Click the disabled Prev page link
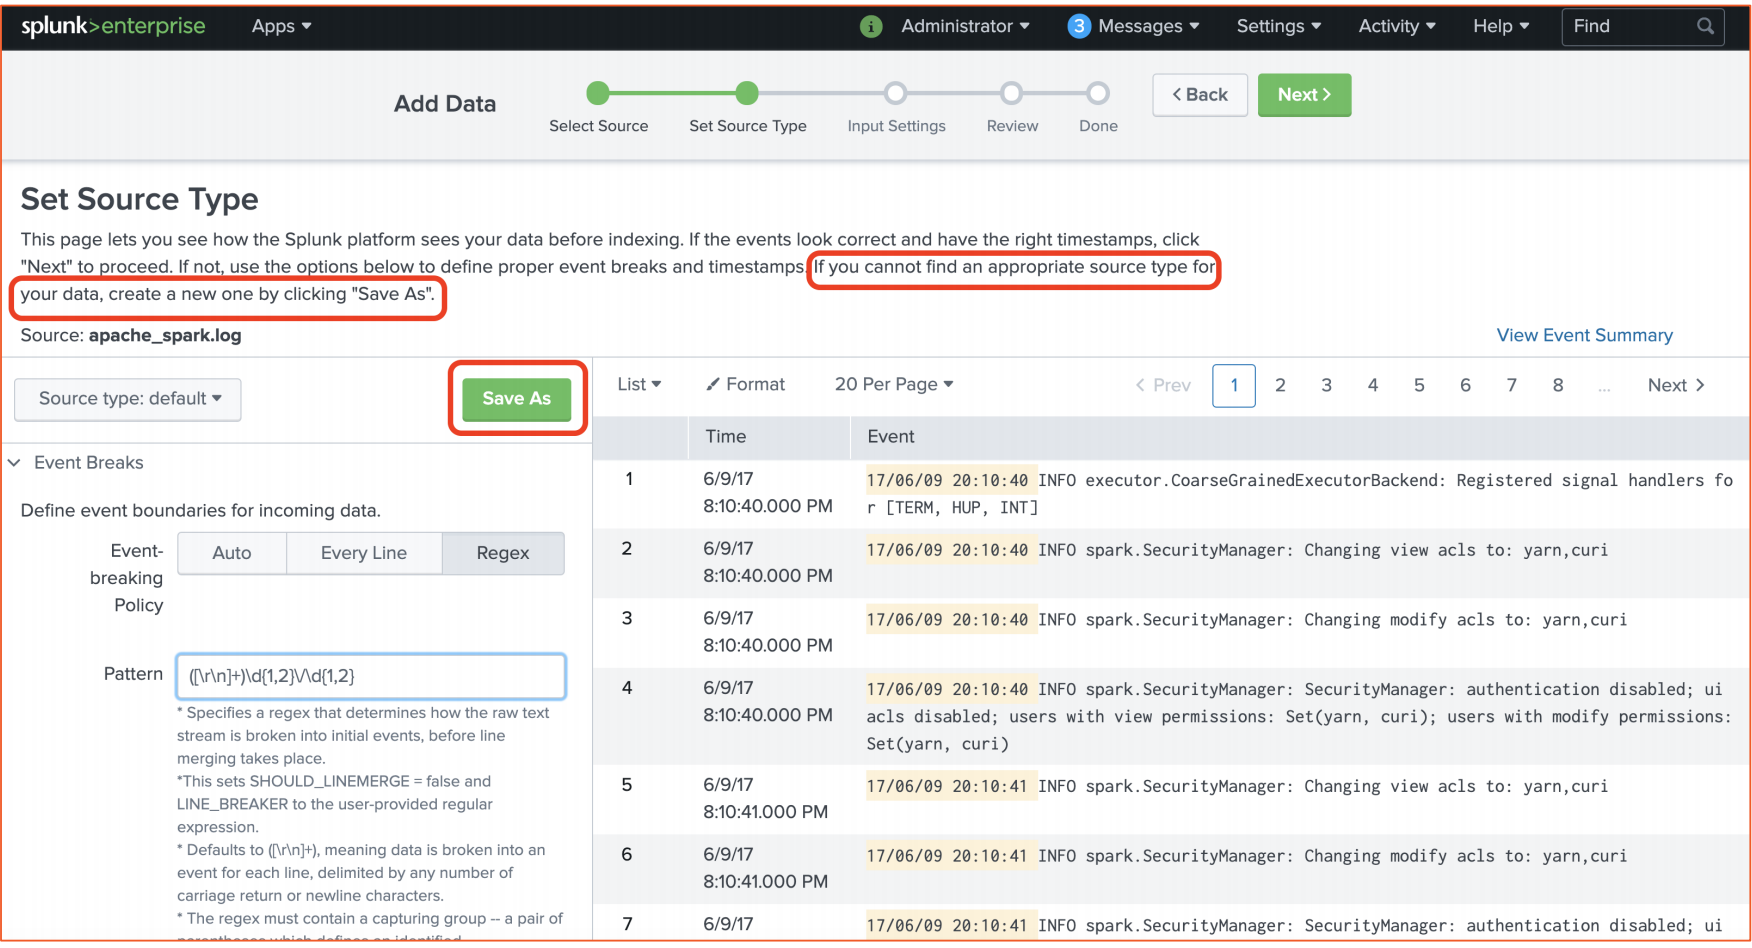This screenshot has width=1752, height=948. tap(1163, 385)
